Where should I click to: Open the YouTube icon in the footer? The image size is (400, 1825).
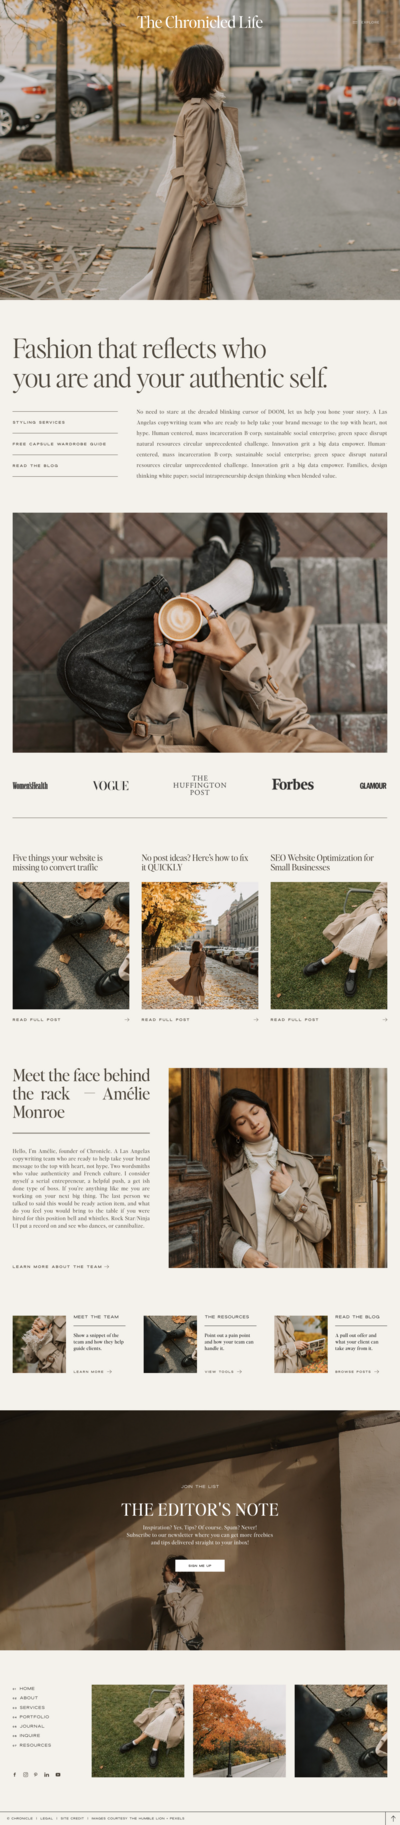point(58,1774)
